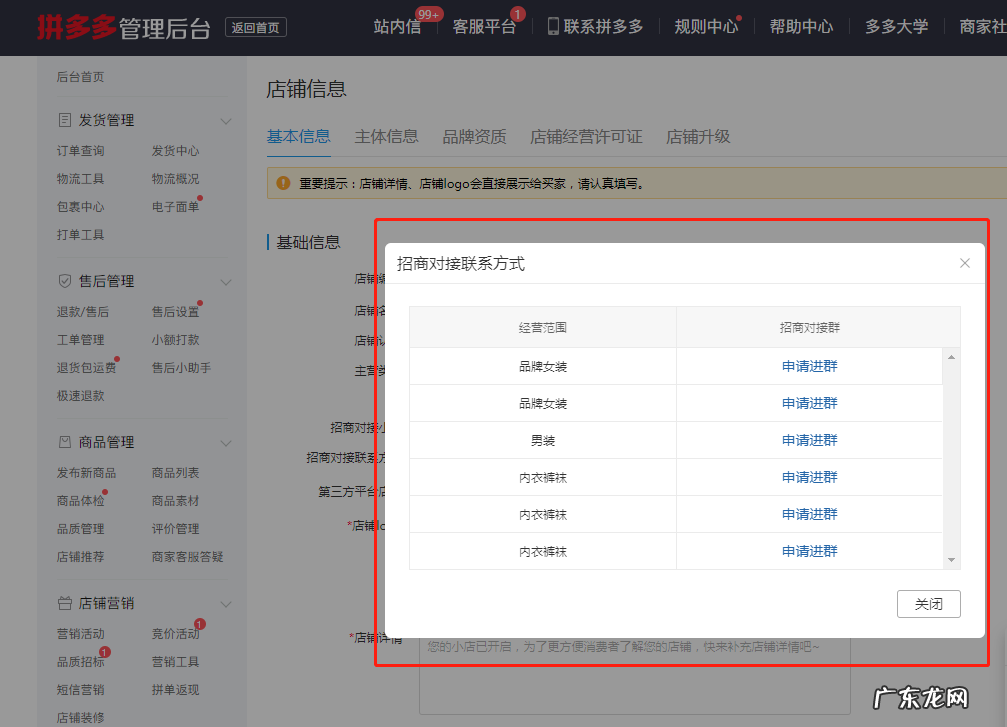
Task: Collapse the 店铺营销 section chevron
Action: coord(226,604)
